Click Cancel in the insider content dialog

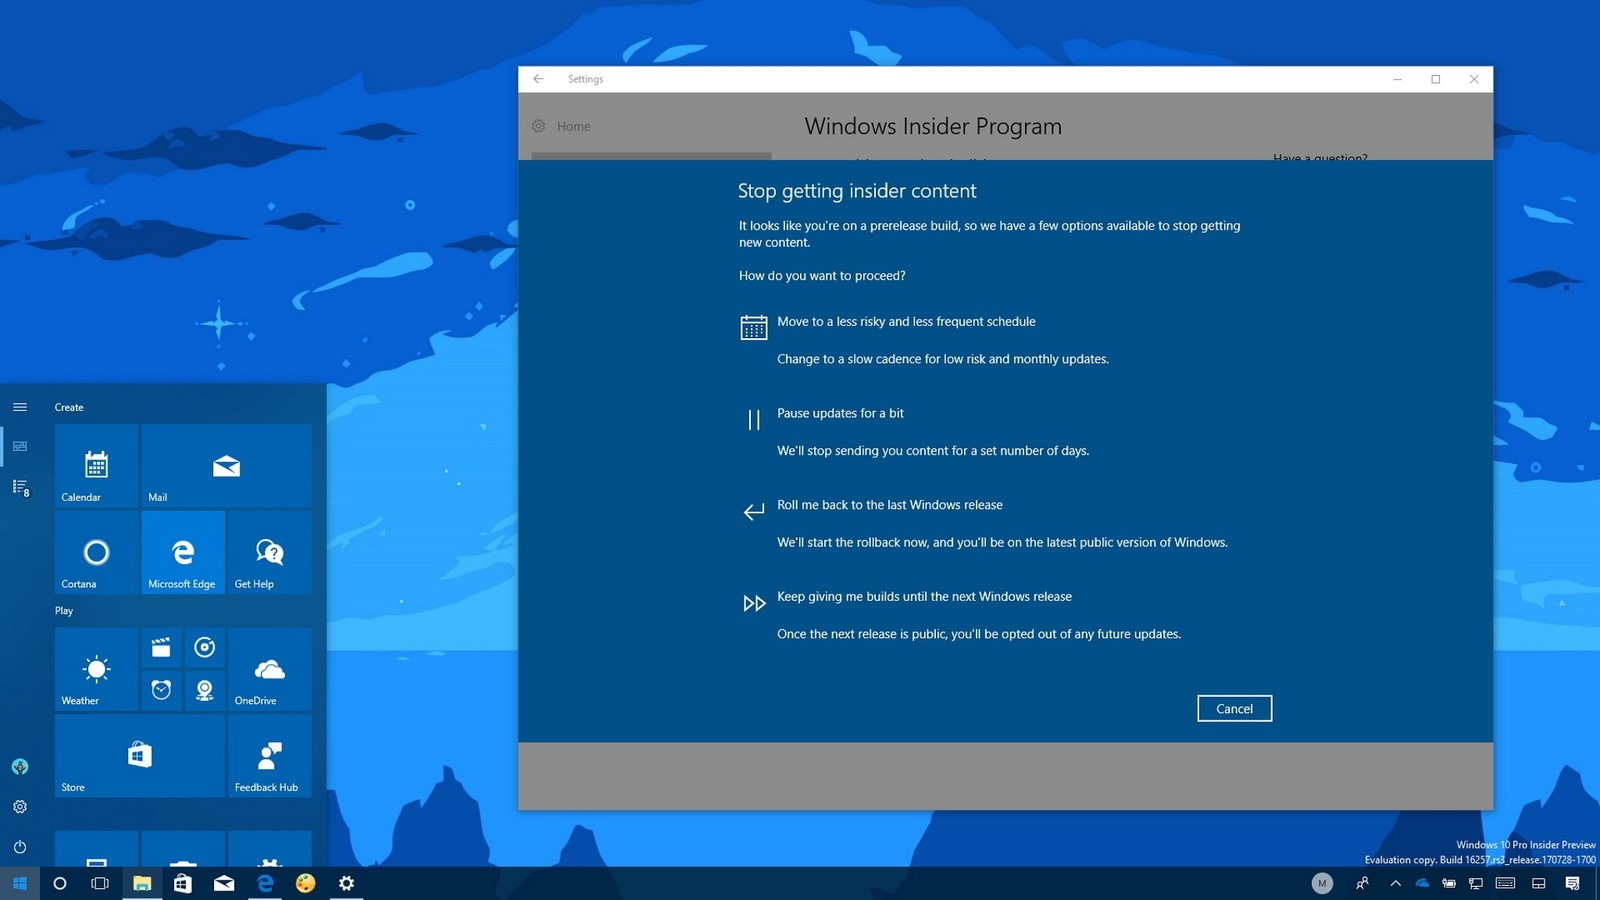point(1234,708)
